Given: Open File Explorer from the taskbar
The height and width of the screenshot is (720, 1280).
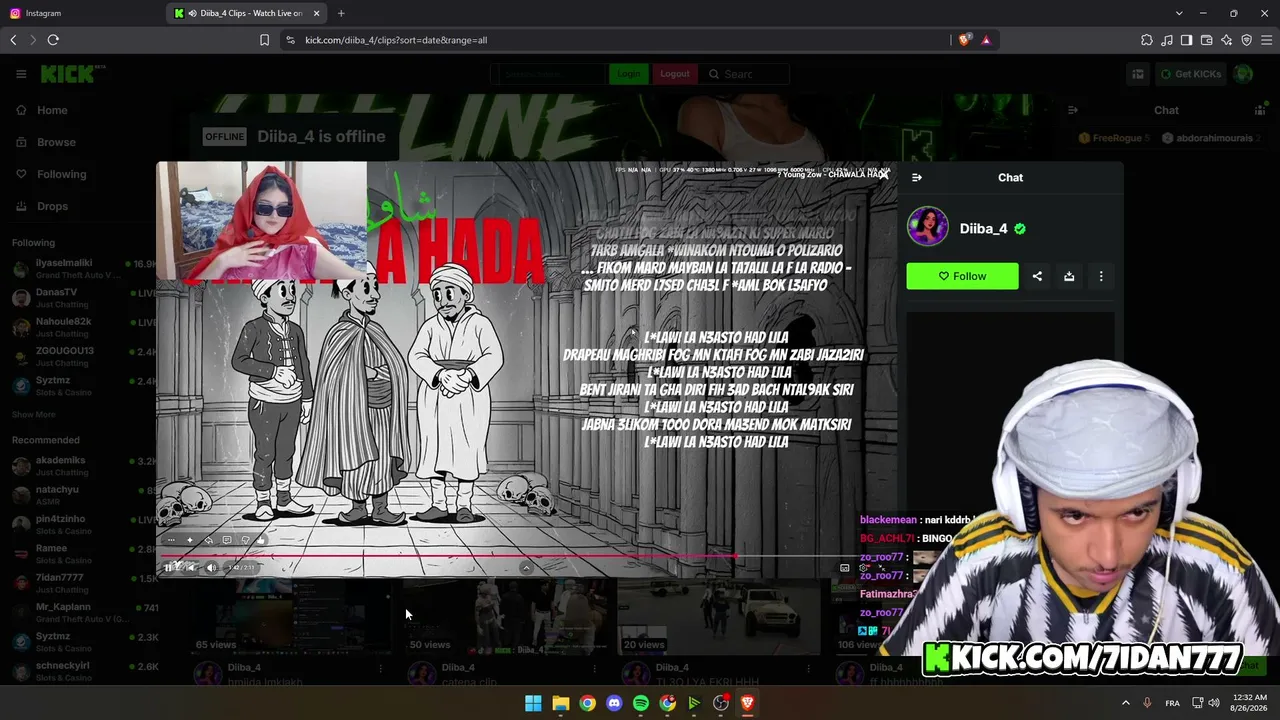Looking at the screenshot, I should (x=560, y=703).
